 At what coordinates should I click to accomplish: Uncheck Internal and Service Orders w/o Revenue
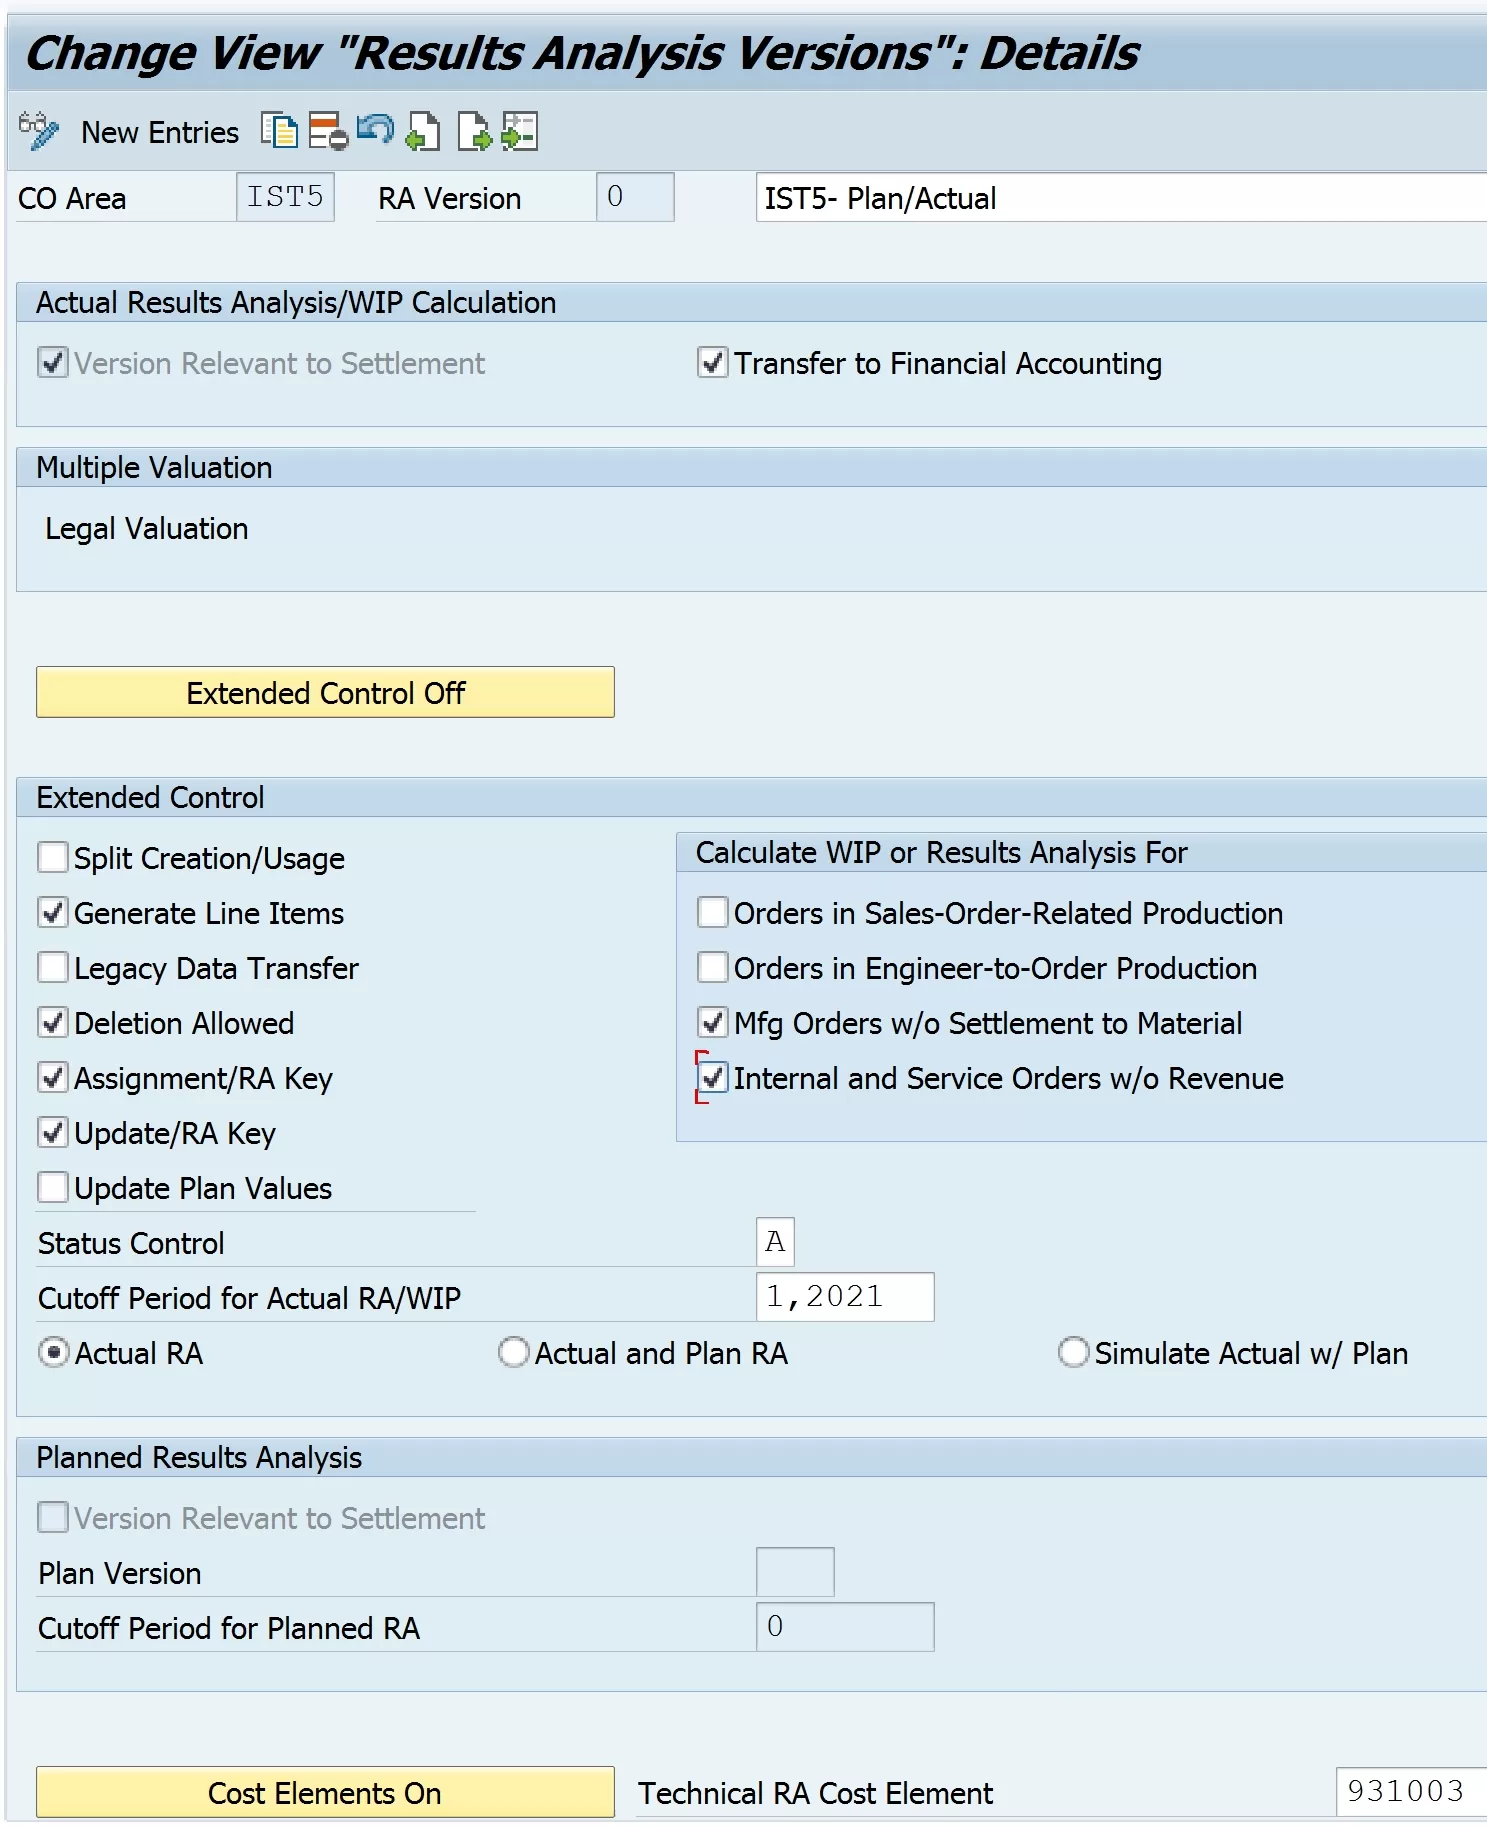point(712,1077)
